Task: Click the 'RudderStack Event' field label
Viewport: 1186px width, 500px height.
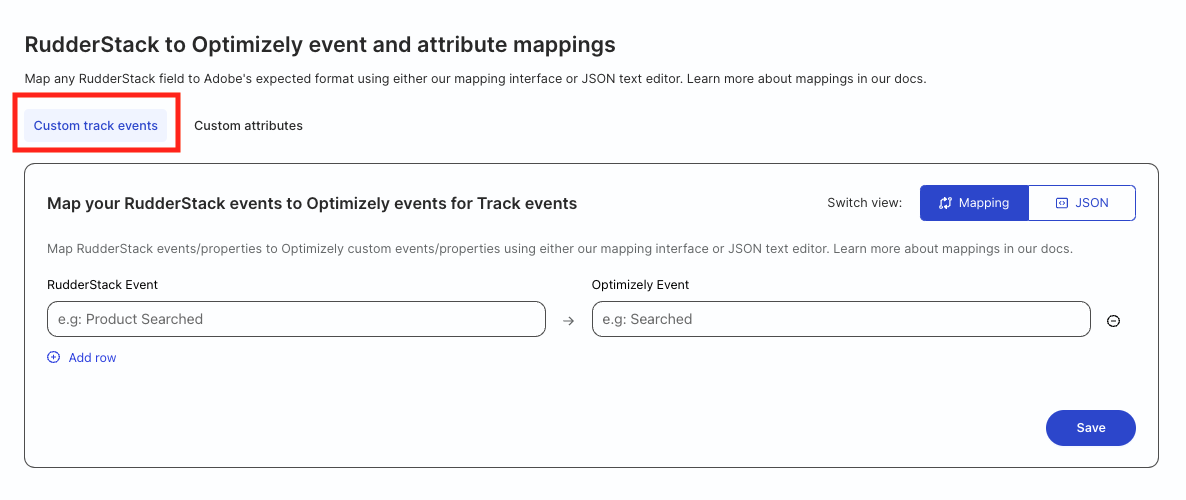Action: (x=102, y=284)
